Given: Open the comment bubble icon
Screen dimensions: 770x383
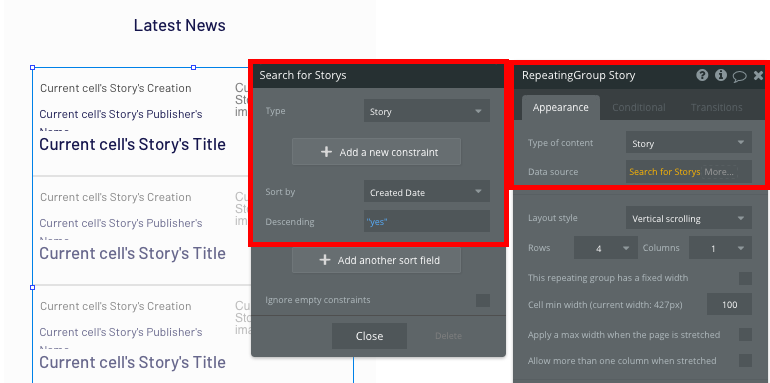Looking at the screenshot, I should coord(740,76).
